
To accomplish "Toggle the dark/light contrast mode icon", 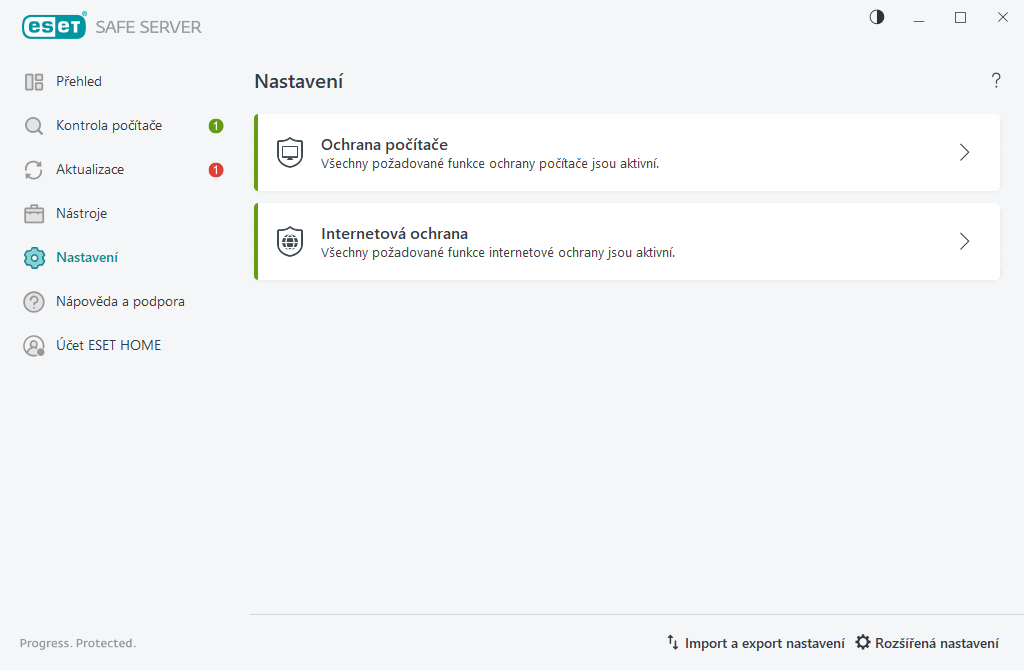I will 877,17.
